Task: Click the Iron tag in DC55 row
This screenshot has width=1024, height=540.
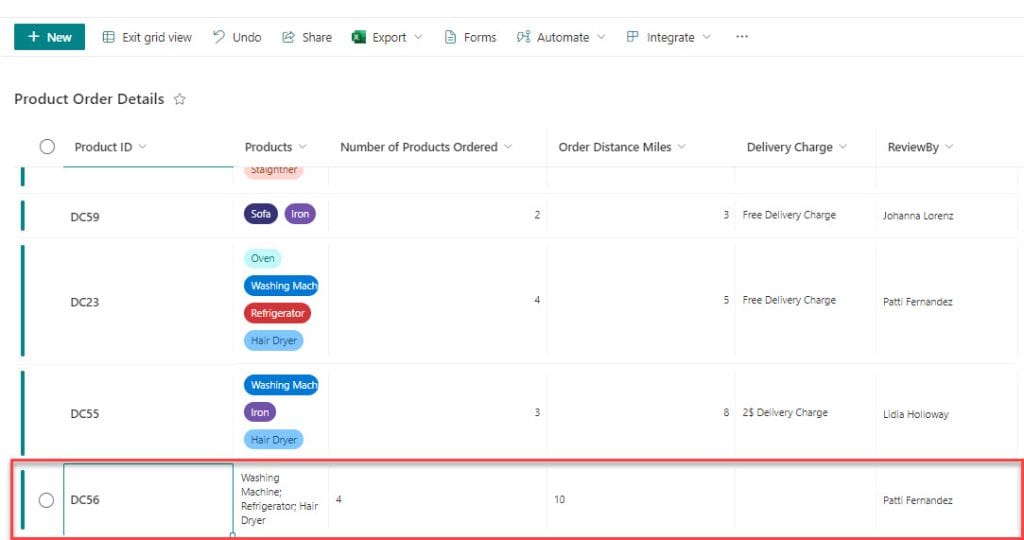Action: [260, 412]
